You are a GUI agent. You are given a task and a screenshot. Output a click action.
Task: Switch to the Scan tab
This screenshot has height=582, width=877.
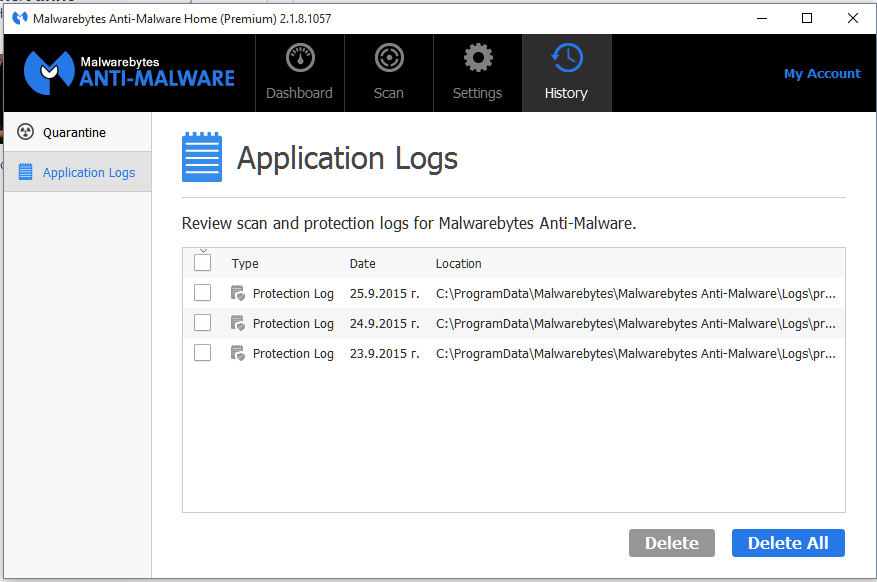tap(389, 73)
